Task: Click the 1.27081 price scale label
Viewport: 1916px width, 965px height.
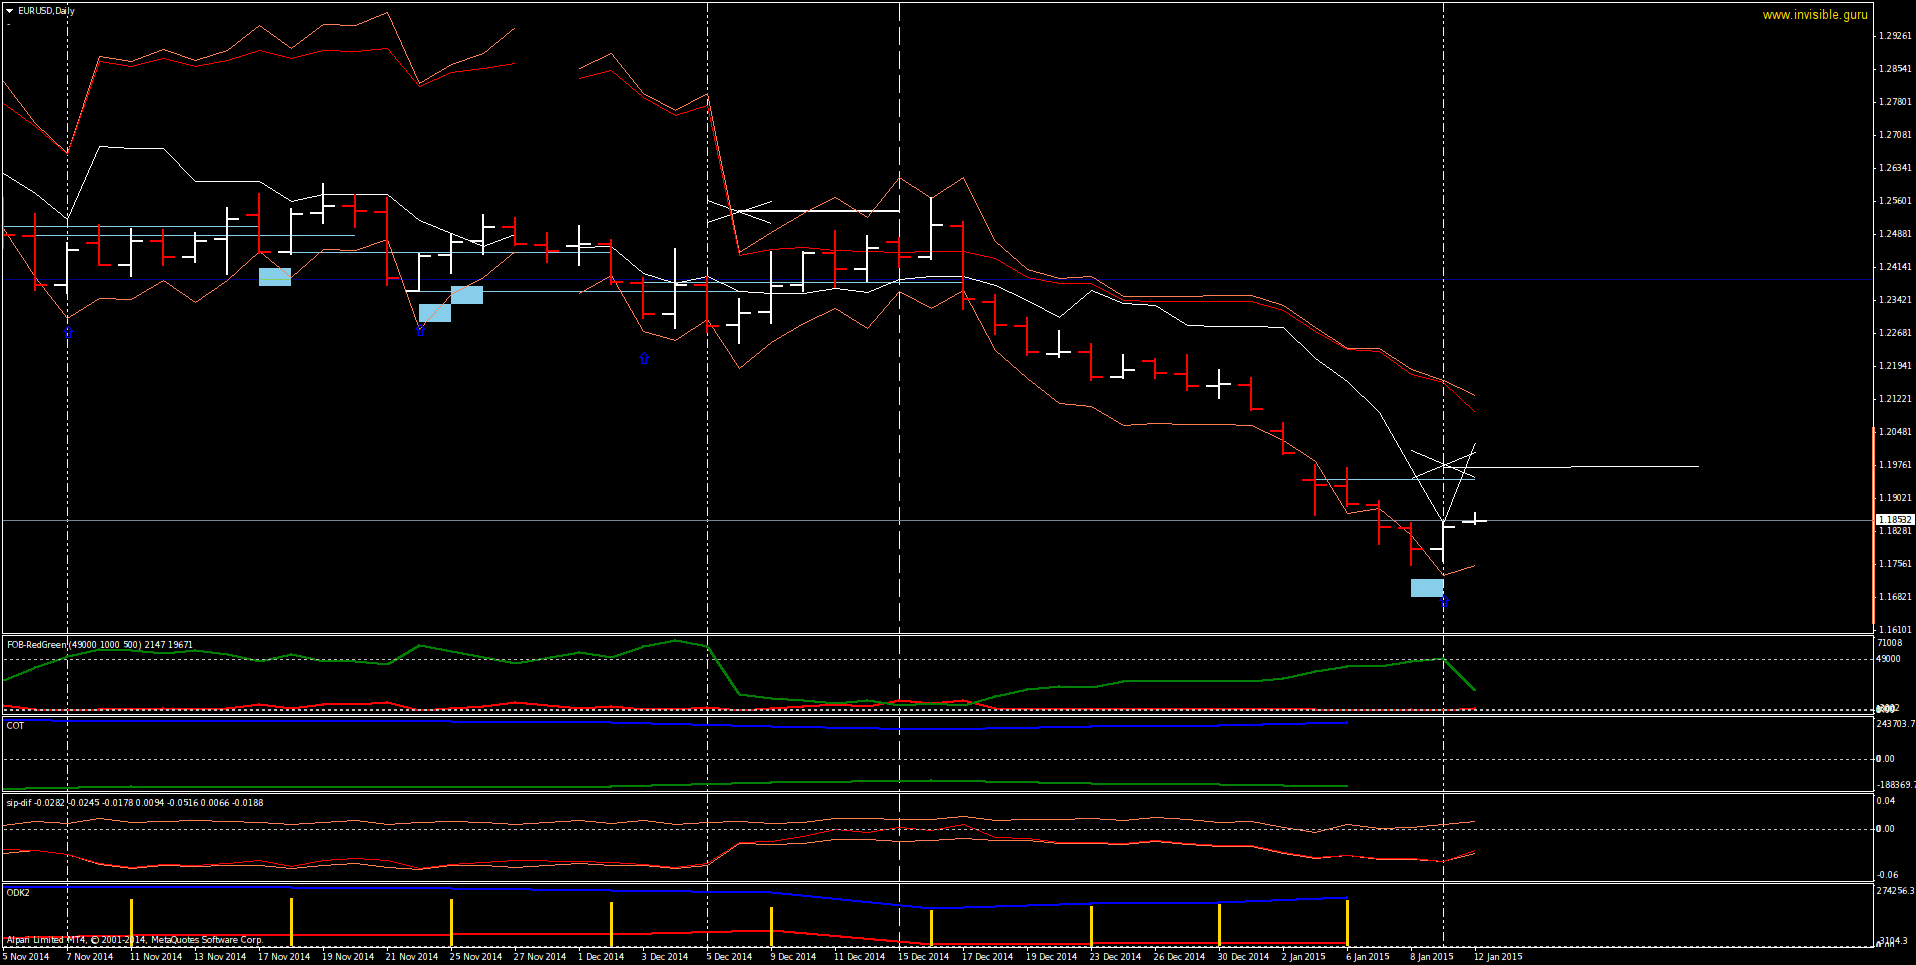Action: pos(1895,135)
